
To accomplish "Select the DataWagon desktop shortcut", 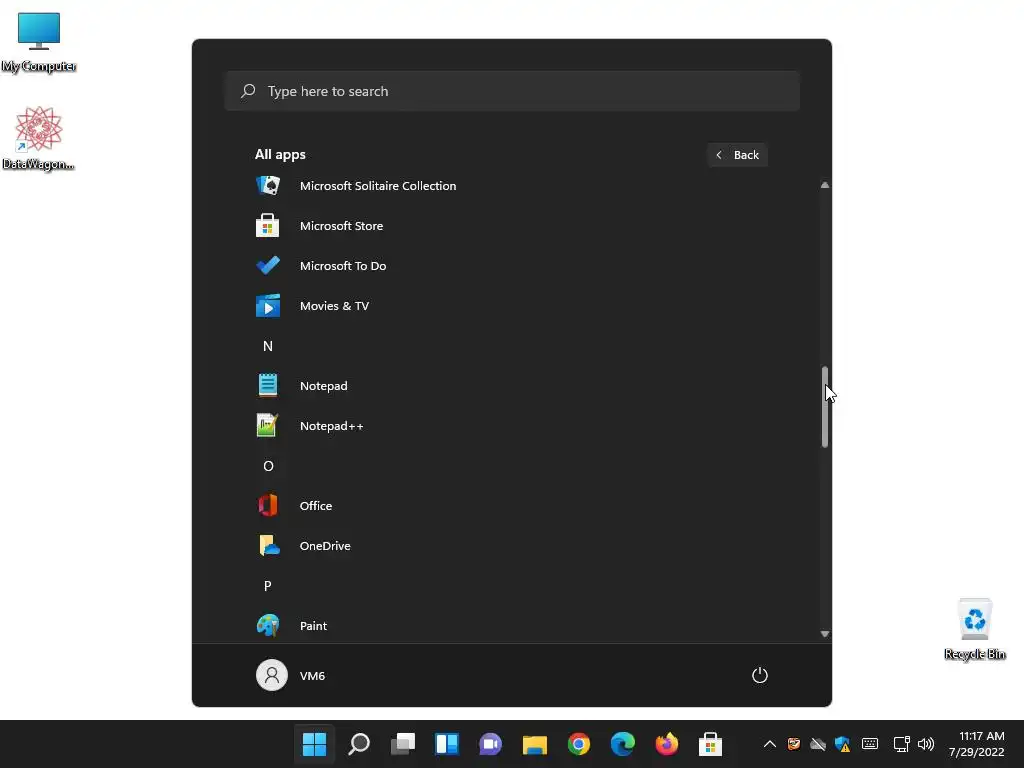I will pyautogui.click(x=39, y=139).
